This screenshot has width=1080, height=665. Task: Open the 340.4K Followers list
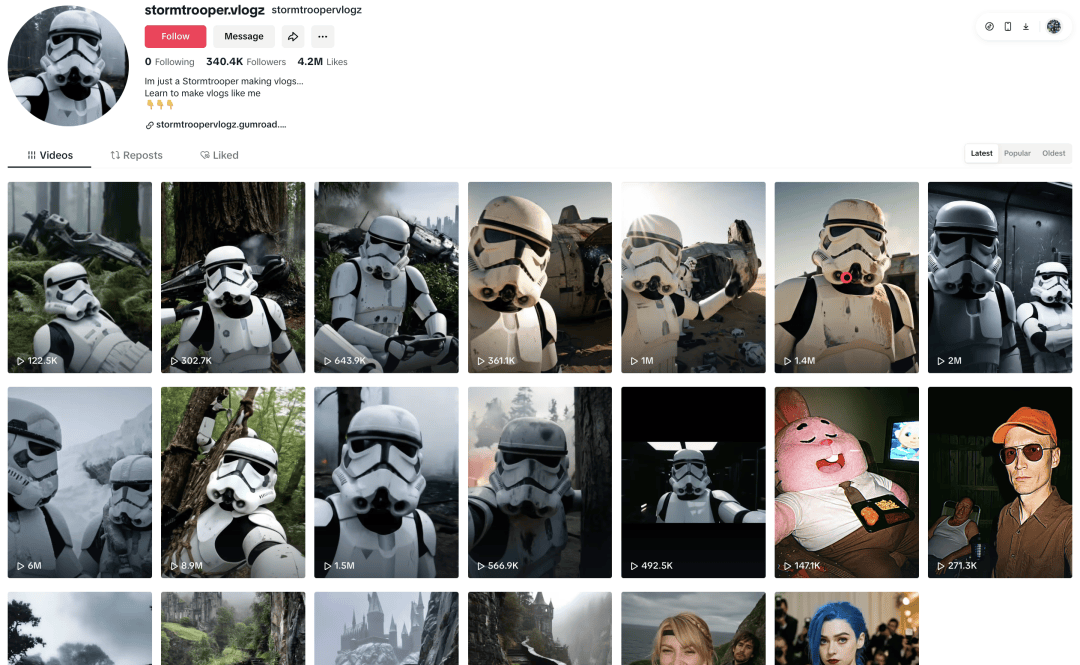(x=246, y=61)
